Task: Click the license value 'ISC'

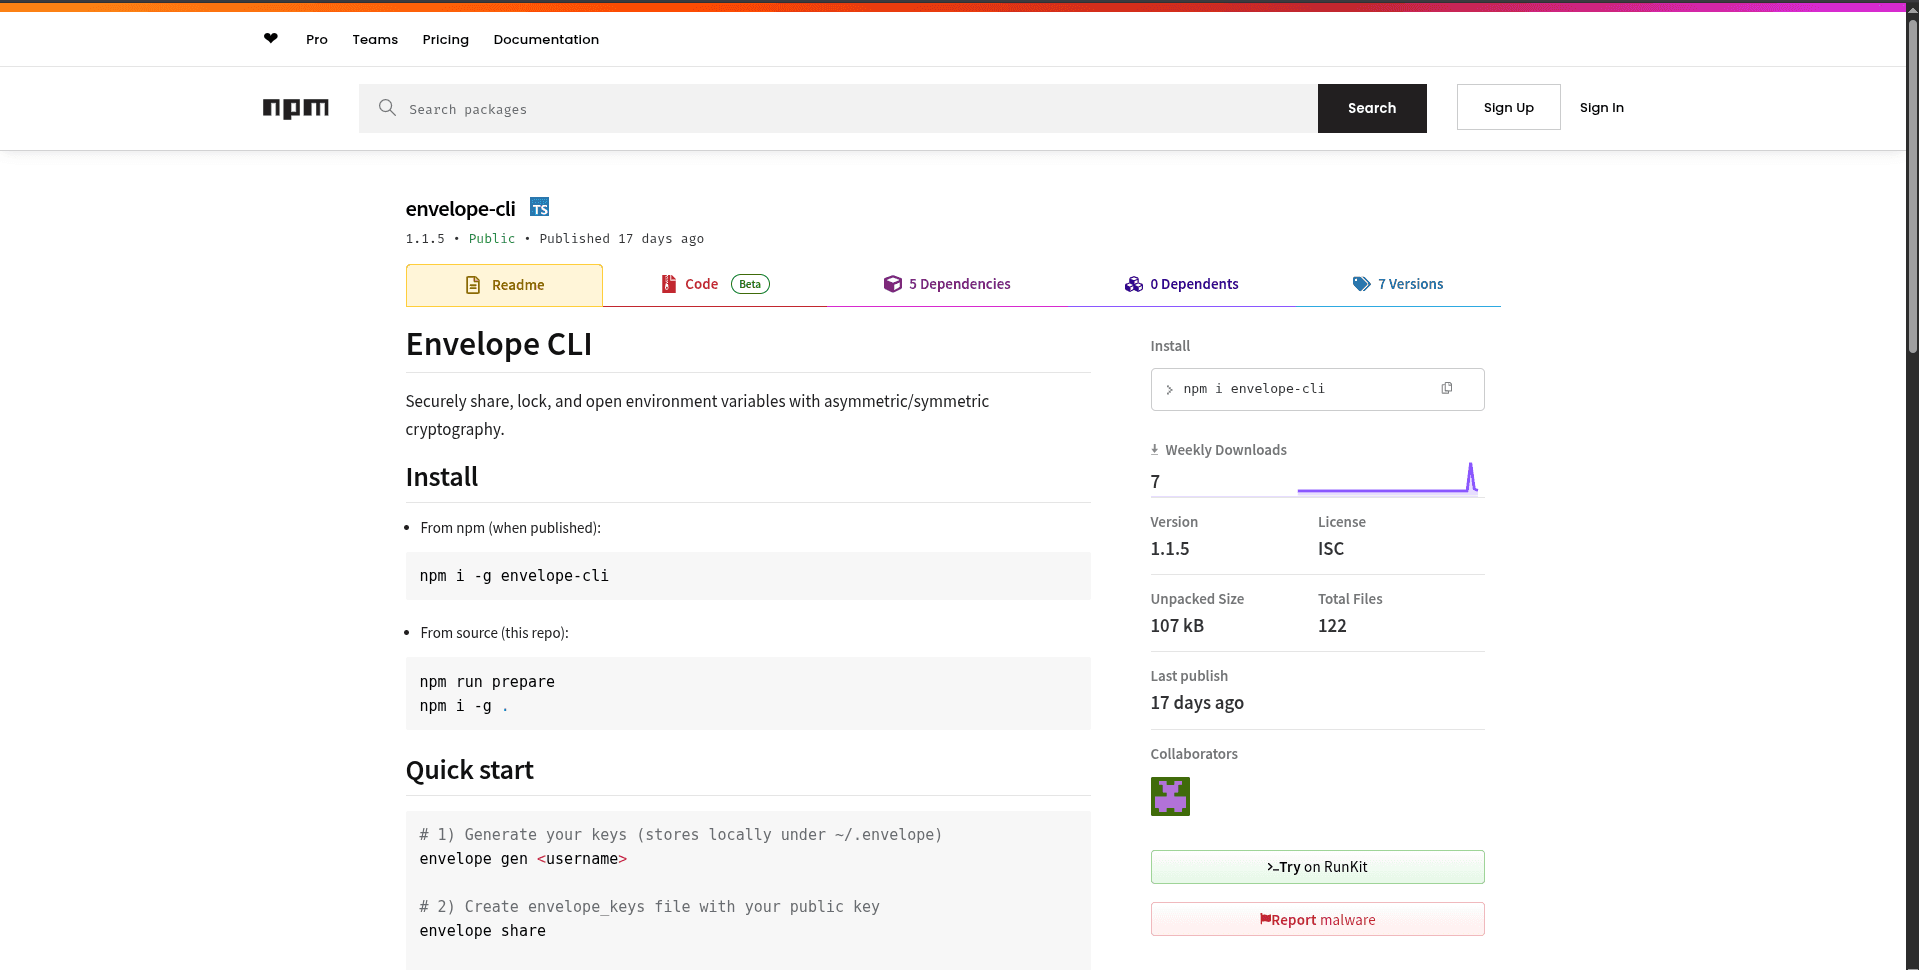Action: 1331,549
